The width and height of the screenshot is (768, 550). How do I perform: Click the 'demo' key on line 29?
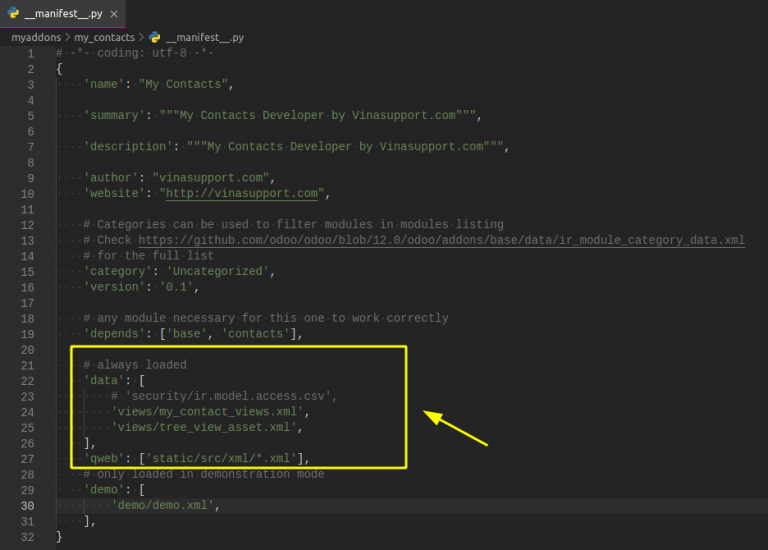click(x=104, y=490)
